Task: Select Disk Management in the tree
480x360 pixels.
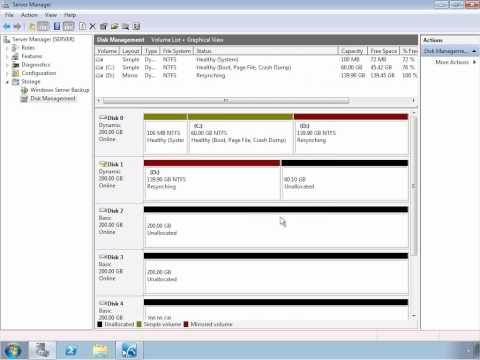Action: click(x=53, y=98)
